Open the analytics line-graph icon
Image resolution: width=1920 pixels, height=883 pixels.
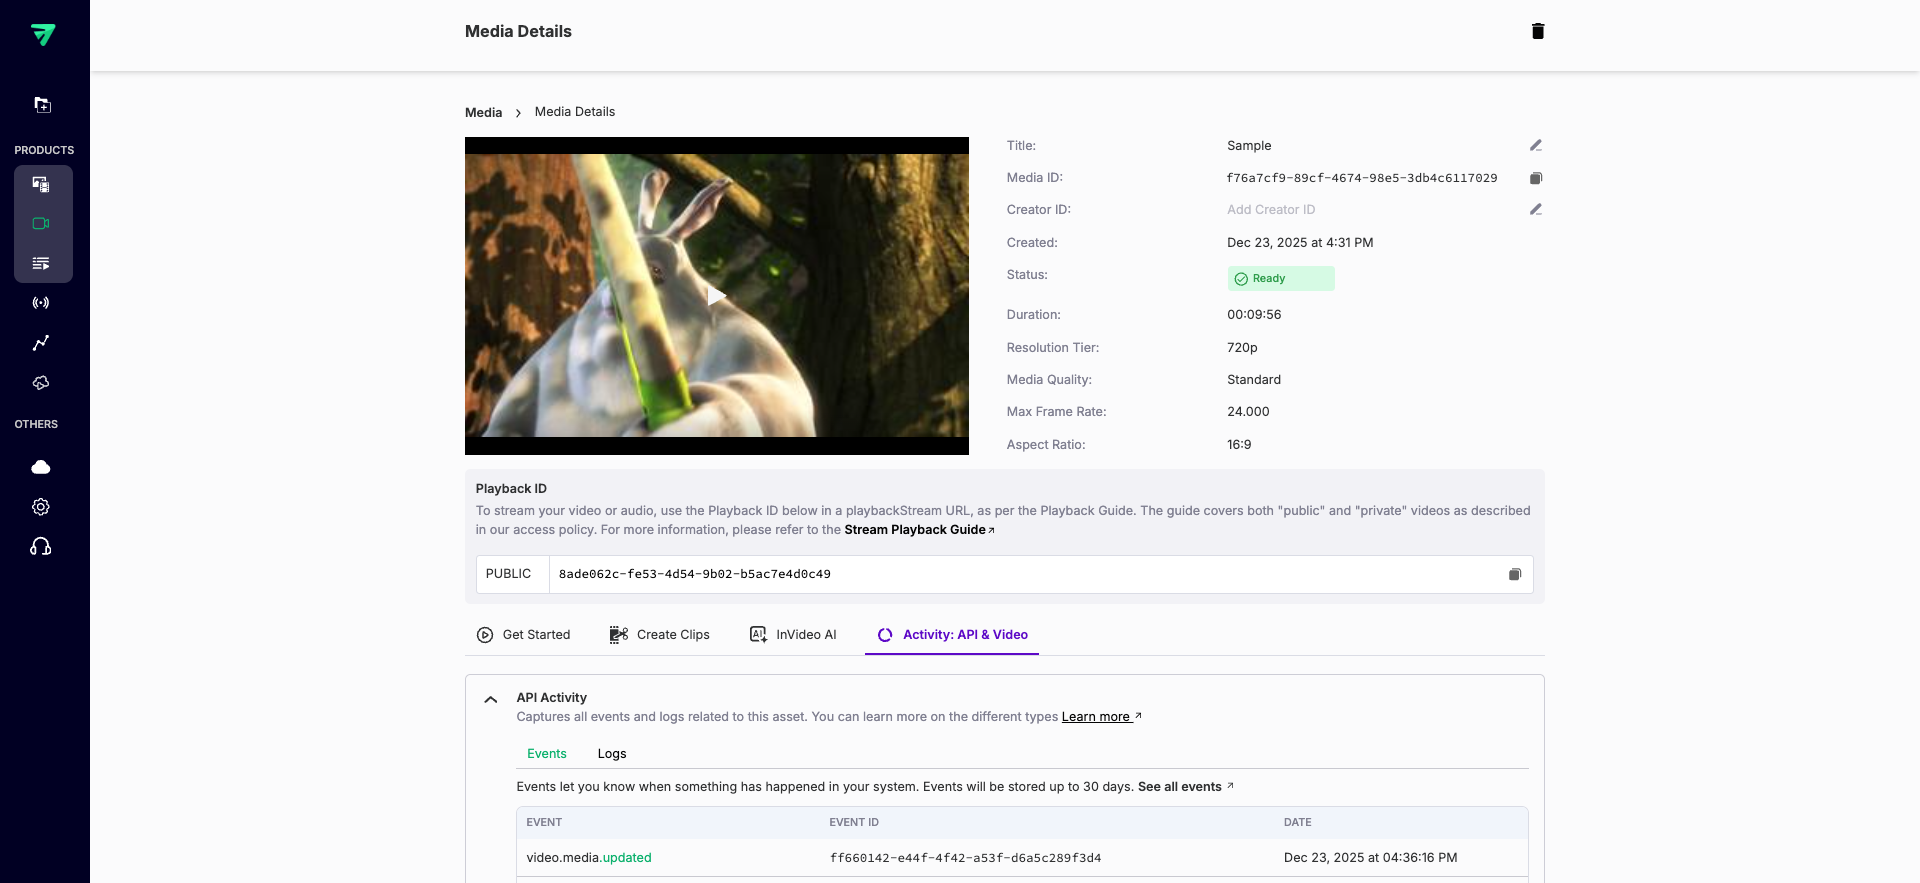tap(41, 343)
